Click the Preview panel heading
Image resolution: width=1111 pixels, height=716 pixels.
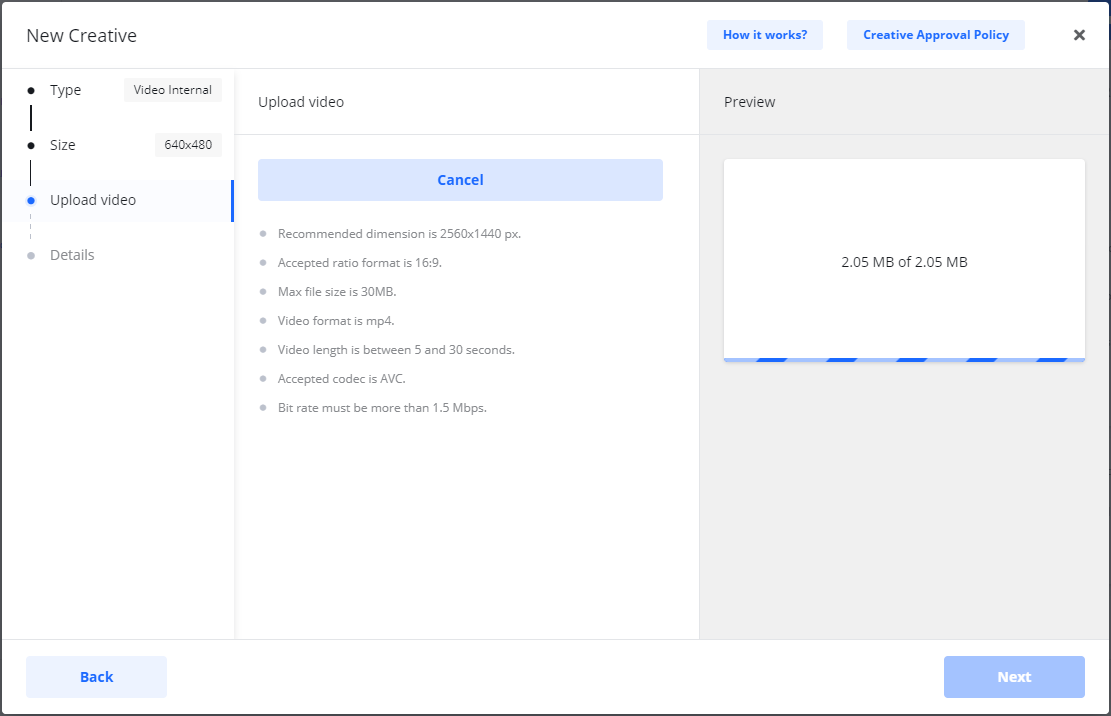coord(749,102)
